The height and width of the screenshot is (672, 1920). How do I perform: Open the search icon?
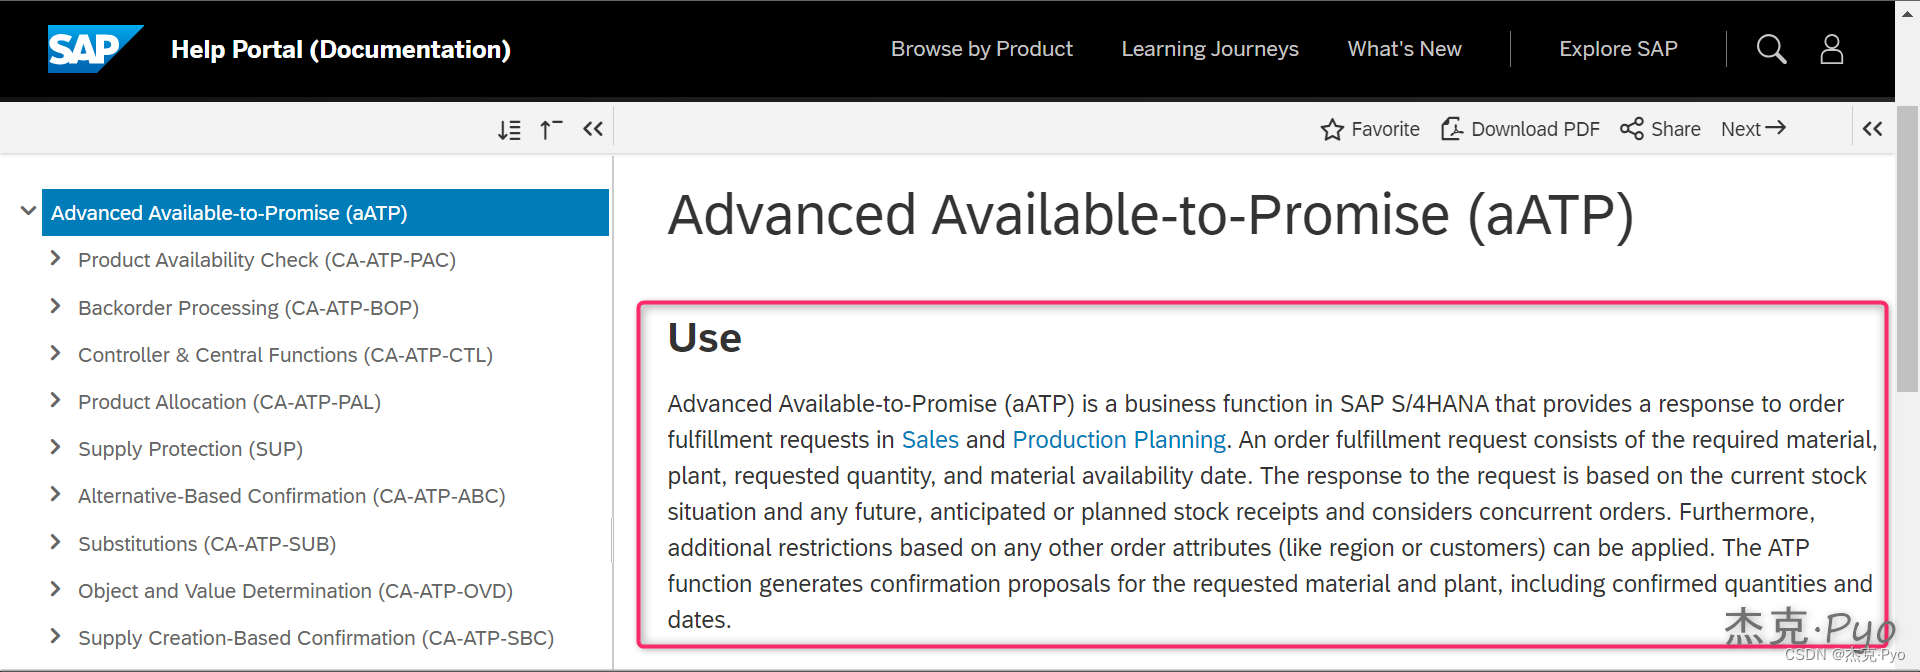1771,48
